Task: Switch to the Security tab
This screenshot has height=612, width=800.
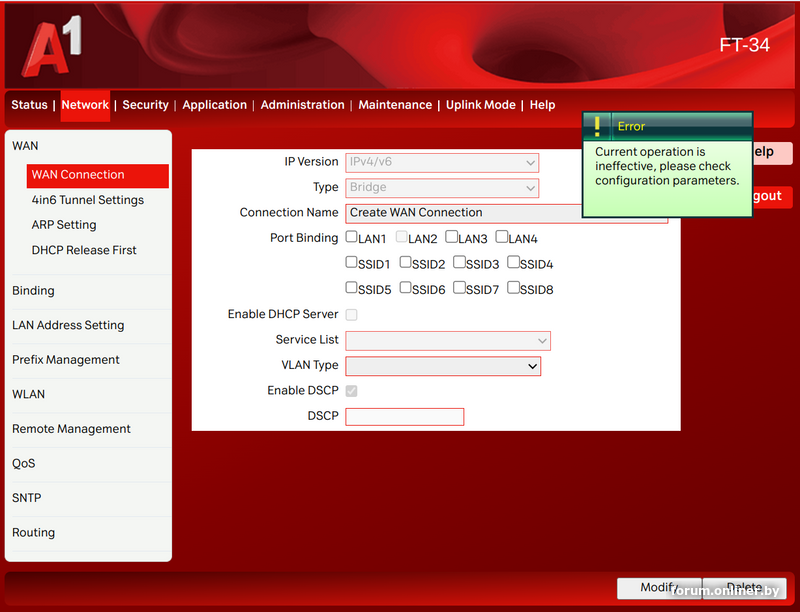Action: [x=145, y=105]
